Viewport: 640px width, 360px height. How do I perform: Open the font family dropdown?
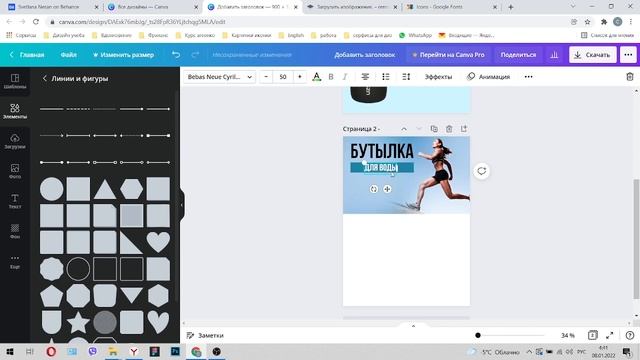point(220,77)
